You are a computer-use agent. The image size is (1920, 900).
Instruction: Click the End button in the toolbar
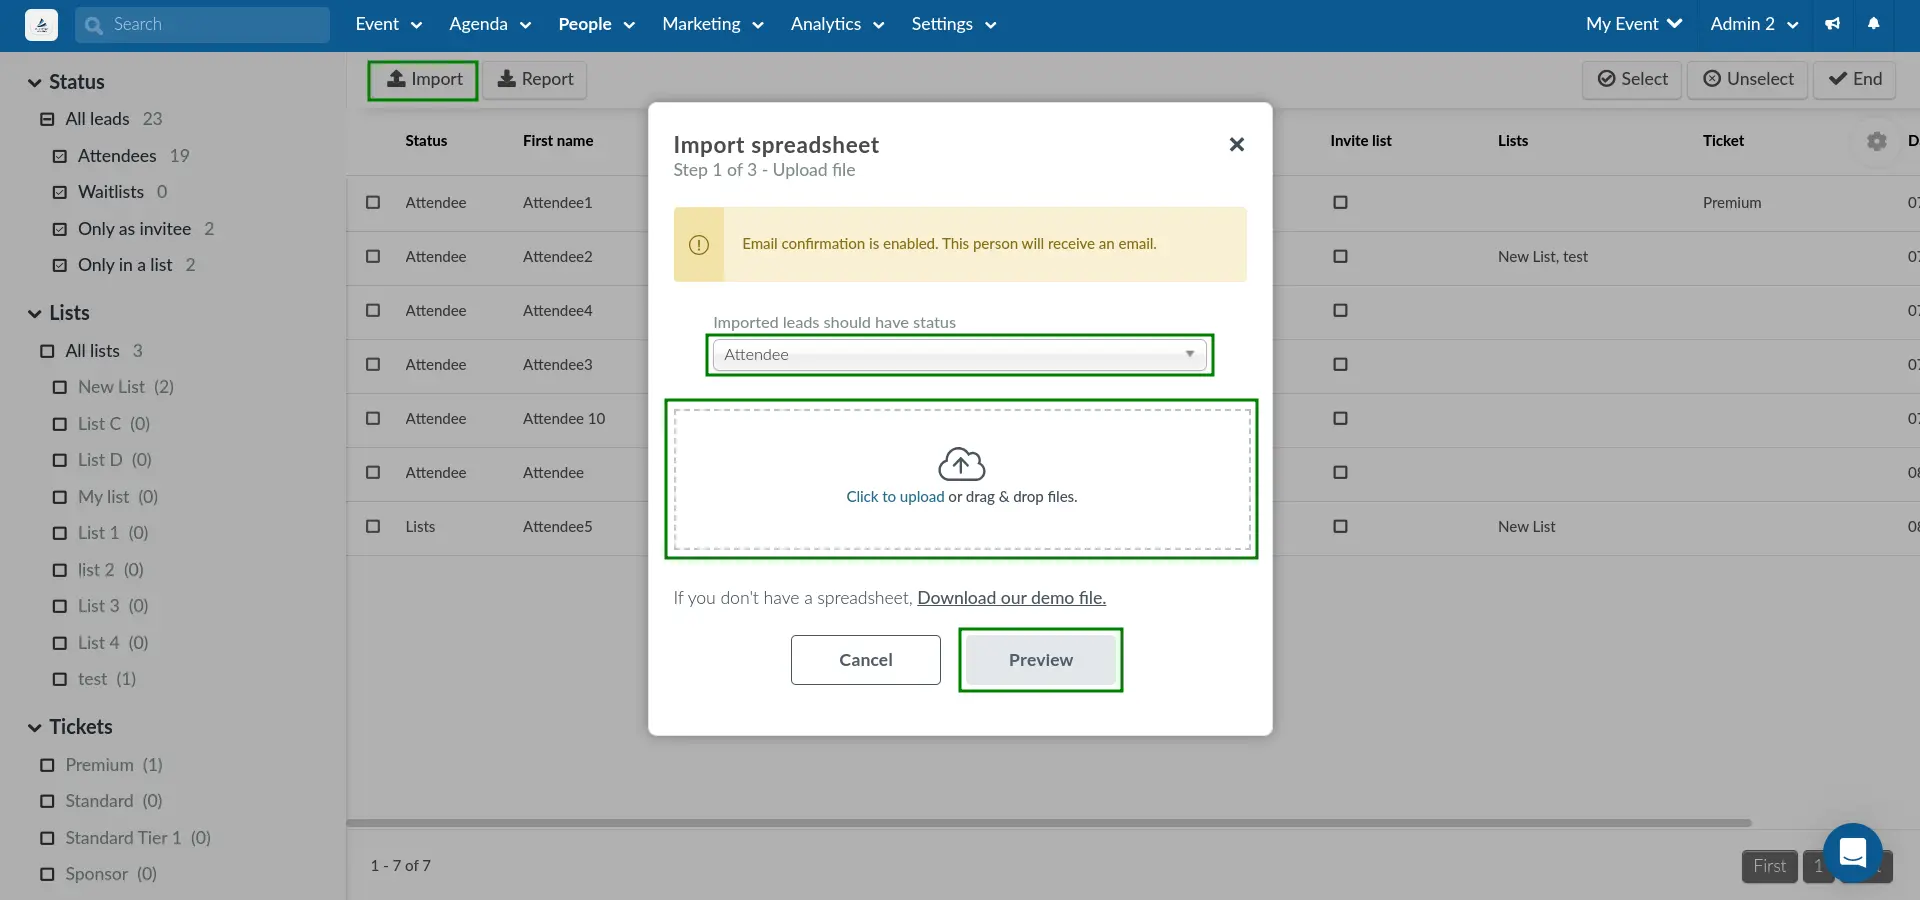[1855, 79]
